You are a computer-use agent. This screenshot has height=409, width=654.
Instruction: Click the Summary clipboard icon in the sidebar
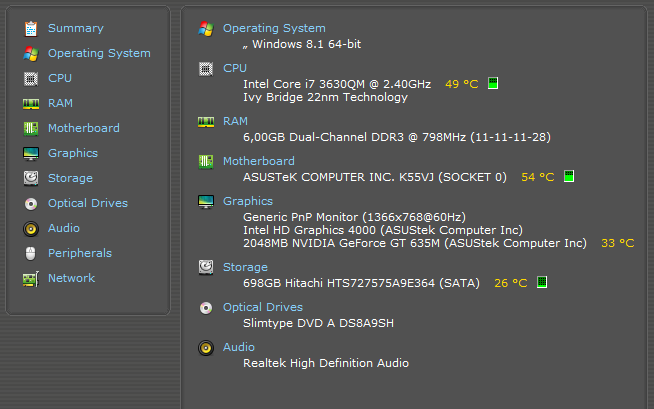pos(31,28)
